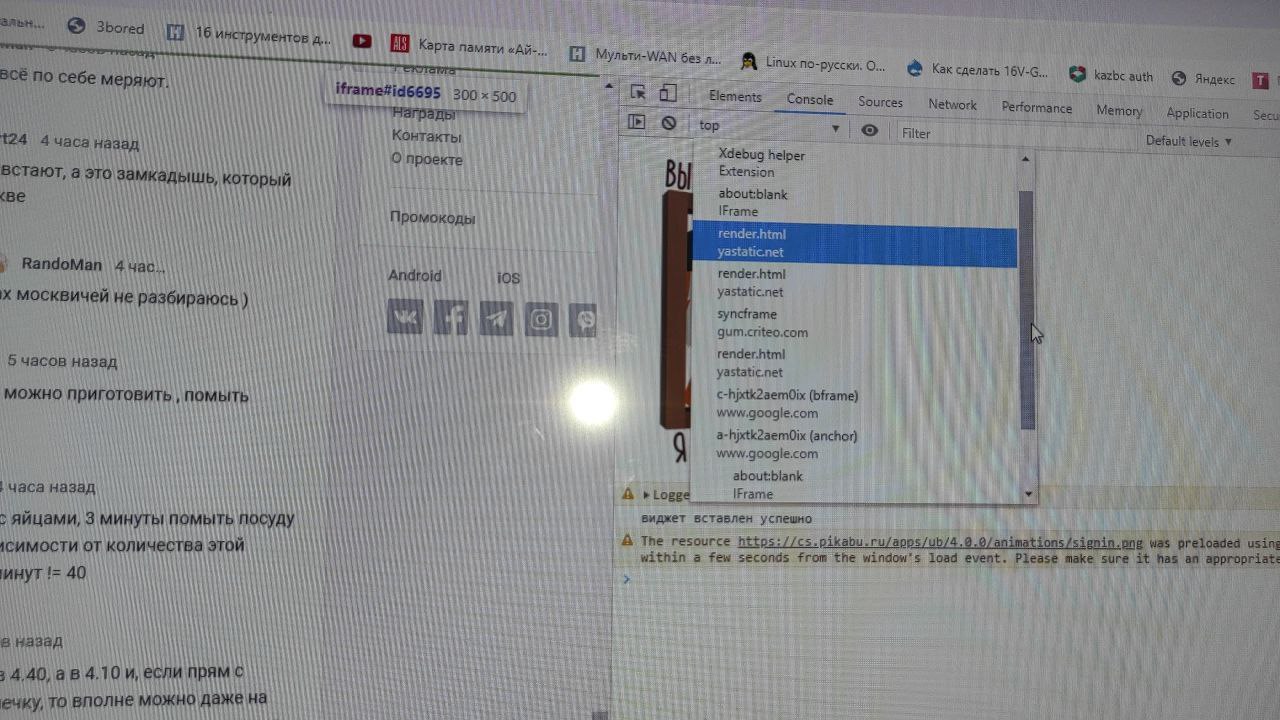Image resolution: width=1280 pixels, height=720 pixels.
Task: Click the context list scroll down arrow
Action: (1028, 494)
